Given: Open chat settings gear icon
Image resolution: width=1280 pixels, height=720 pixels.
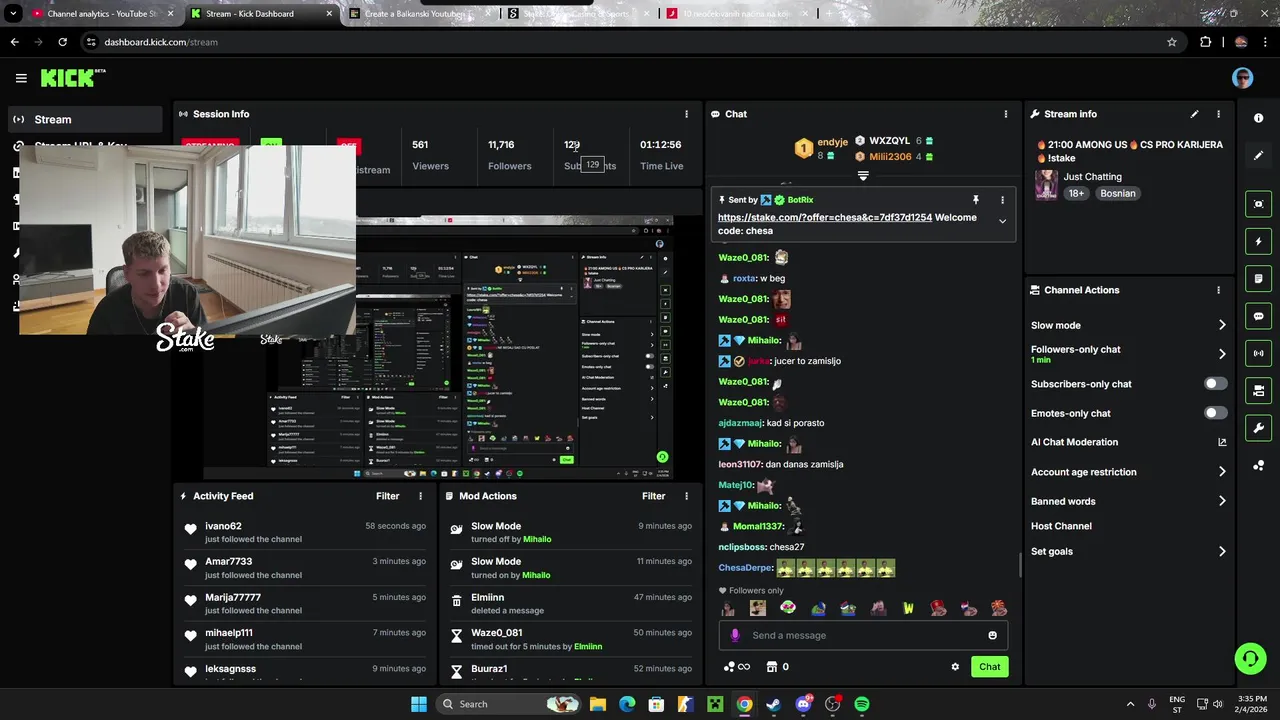Looking at the screenshot, I should coord(955,667).
